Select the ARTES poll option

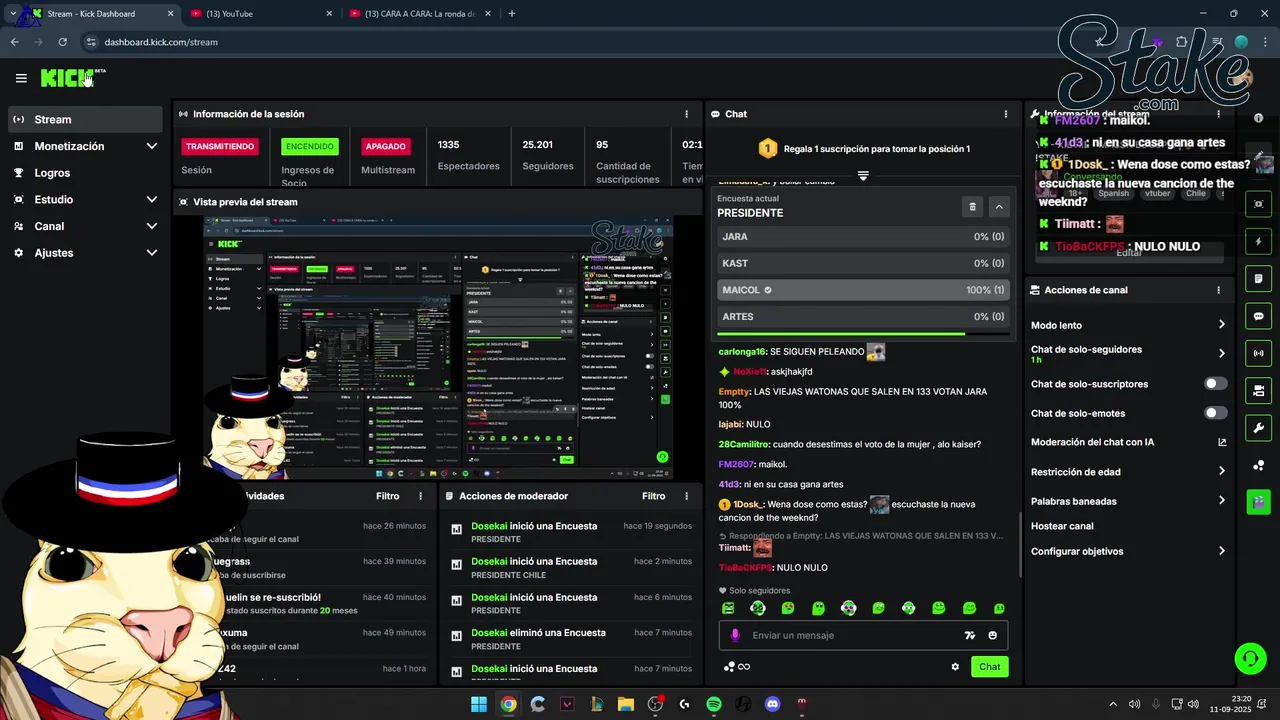pos(863,316)
